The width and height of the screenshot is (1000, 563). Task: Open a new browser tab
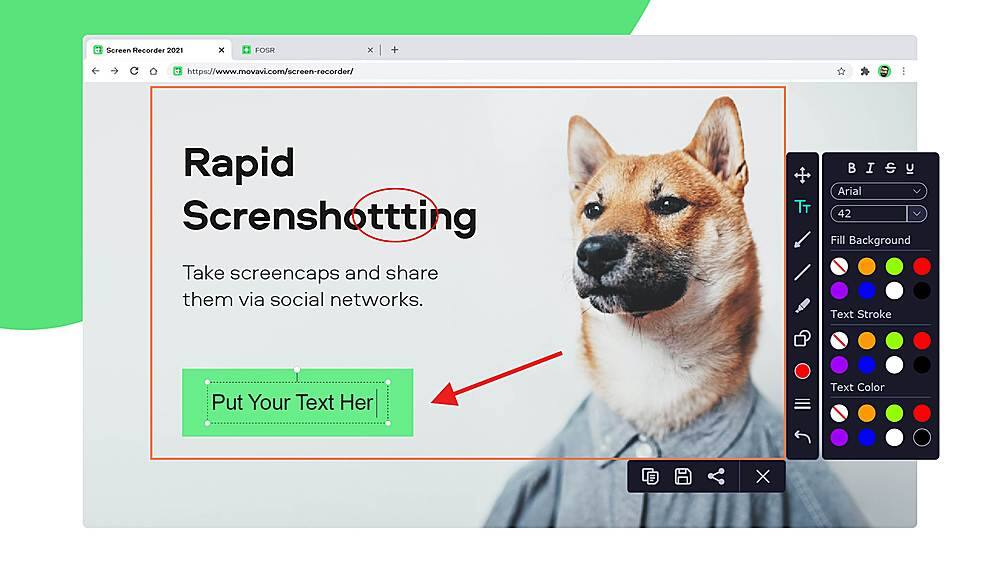[395, 50]
